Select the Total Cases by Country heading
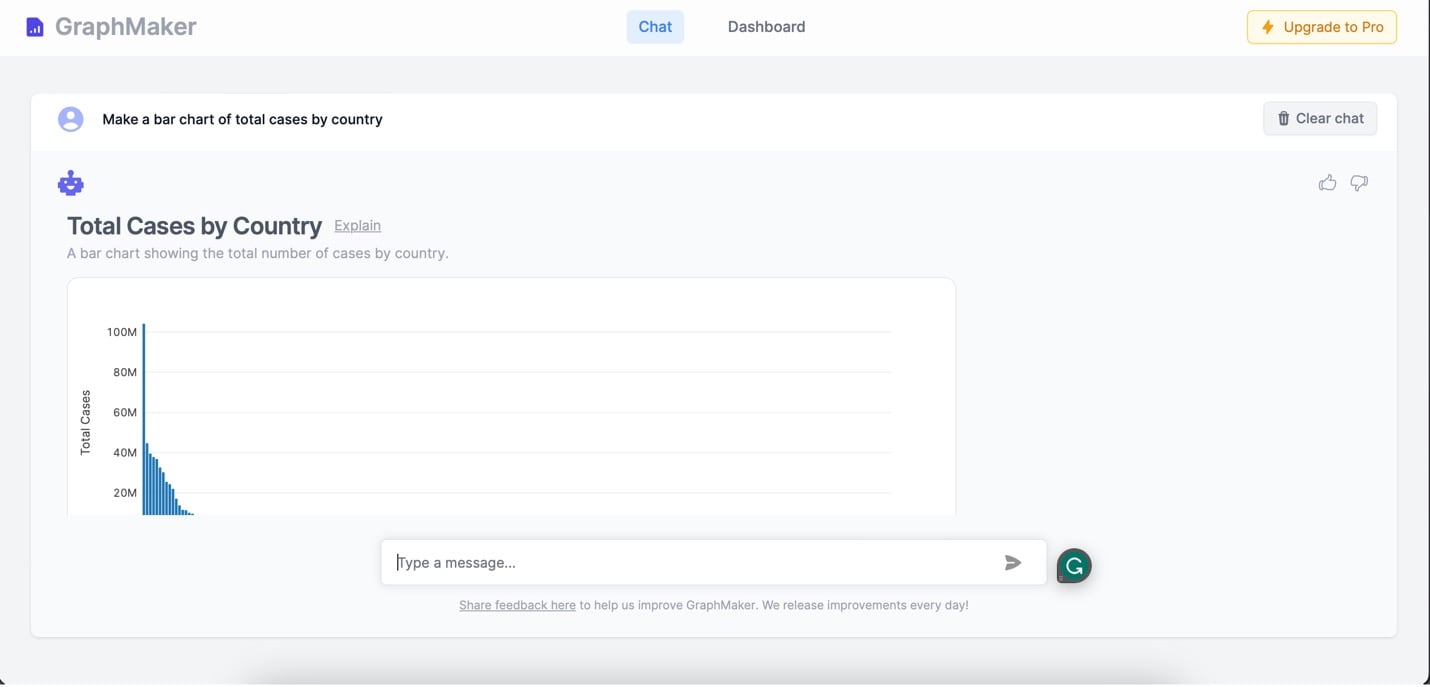 click(194, 226)
